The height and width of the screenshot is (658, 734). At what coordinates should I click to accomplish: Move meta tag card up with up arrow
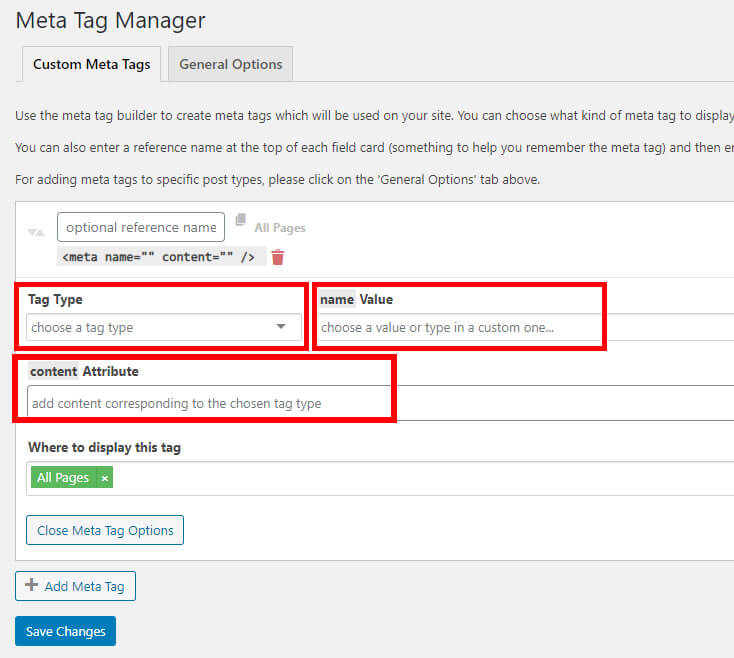[41, 232]
